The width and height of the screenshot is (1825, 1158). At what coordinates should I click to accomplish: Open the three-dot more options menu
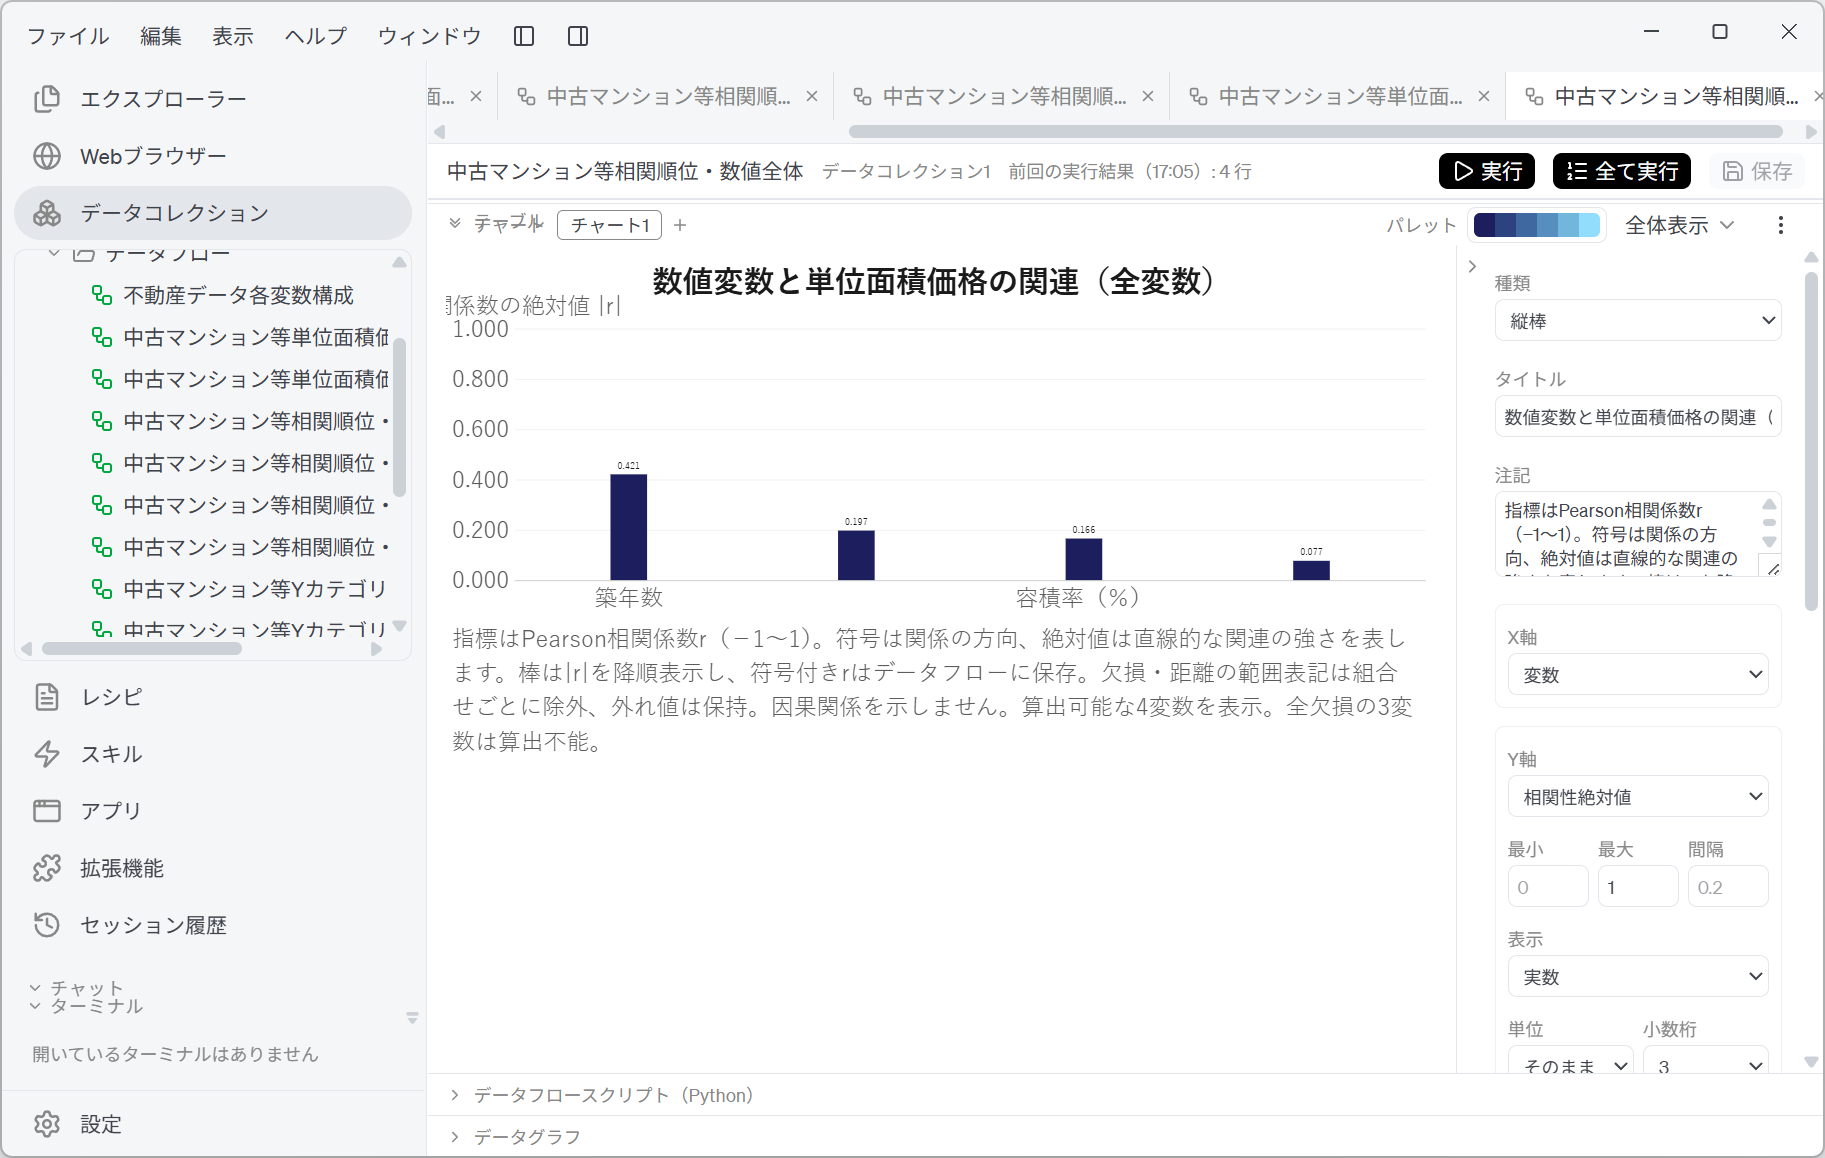1781,225
